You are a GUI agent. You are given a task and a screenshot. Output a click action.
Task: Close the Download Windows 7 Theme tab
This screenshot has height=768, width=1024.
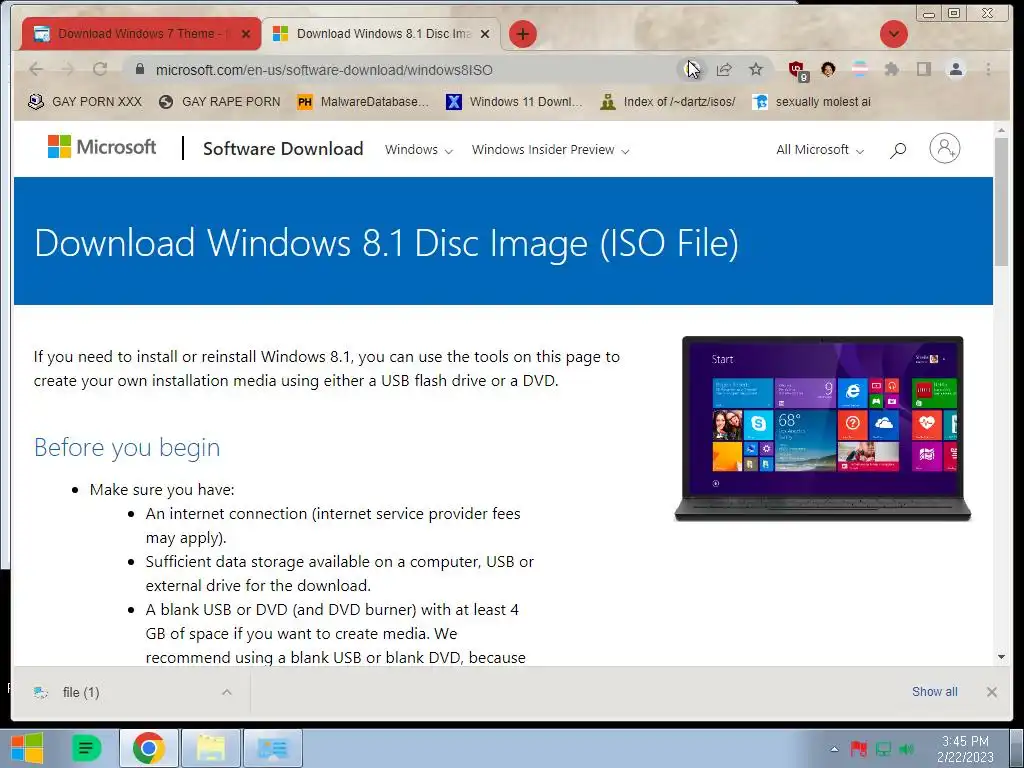pos(246,34)
